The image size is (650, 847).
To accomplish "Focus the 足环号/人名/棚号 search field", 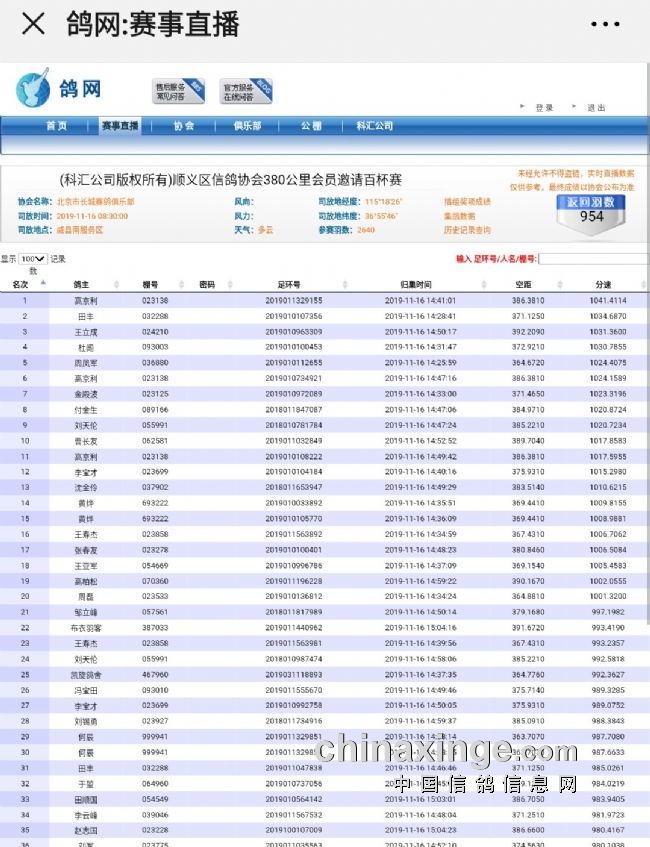I will coord(593,259).
